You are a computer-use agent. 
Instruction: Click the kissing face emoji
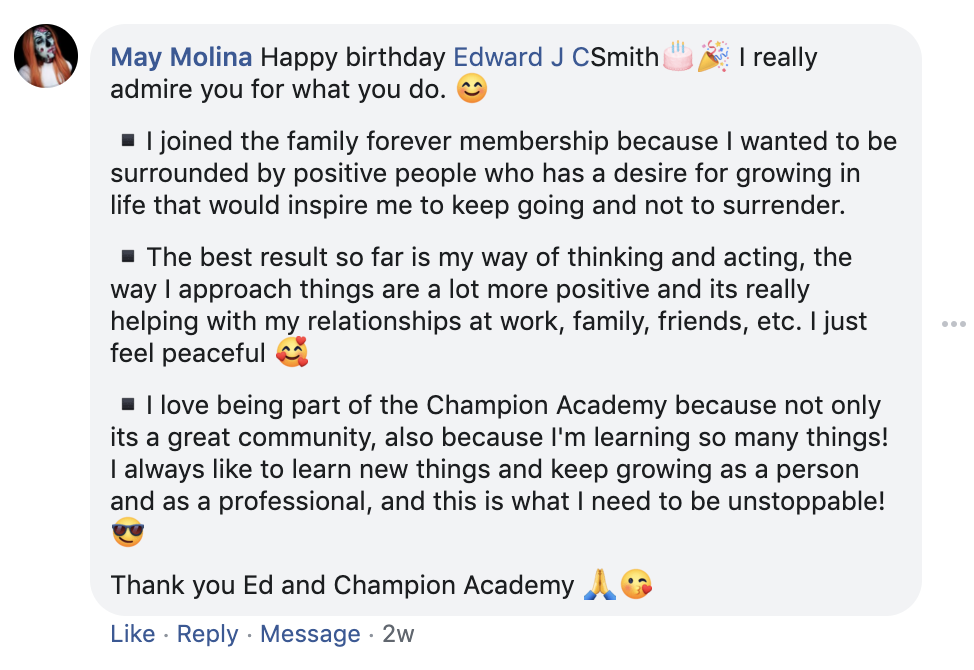click(636, 584)
